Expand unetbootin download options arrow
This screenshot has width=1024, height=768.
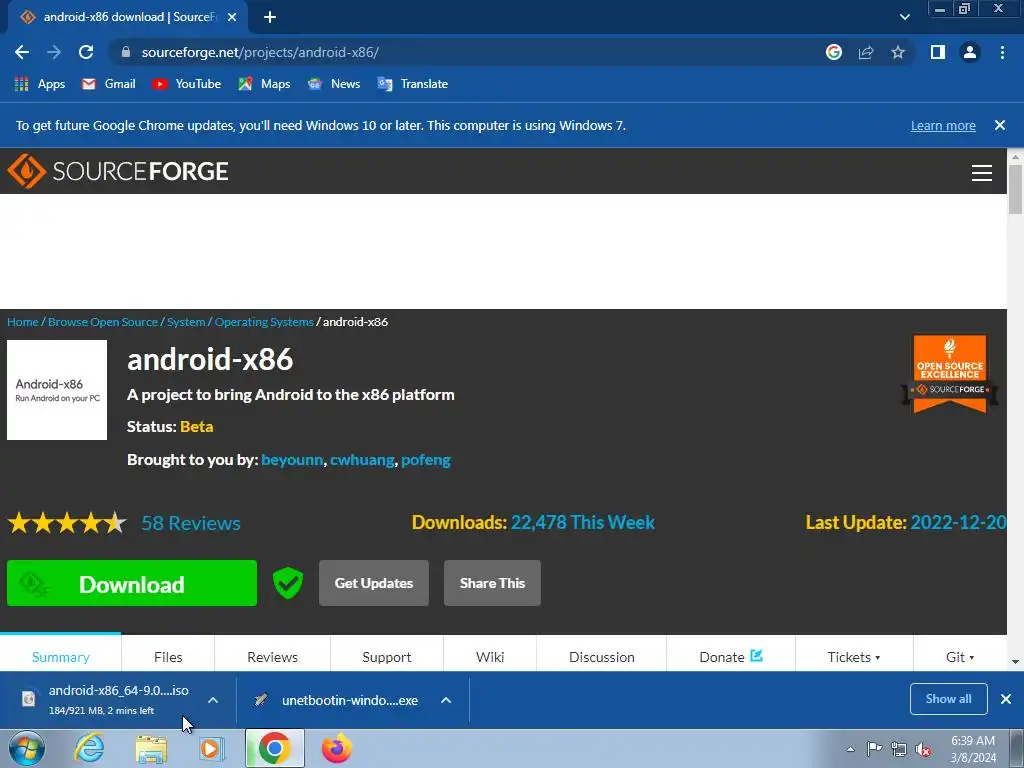click(x=446, y=700)
